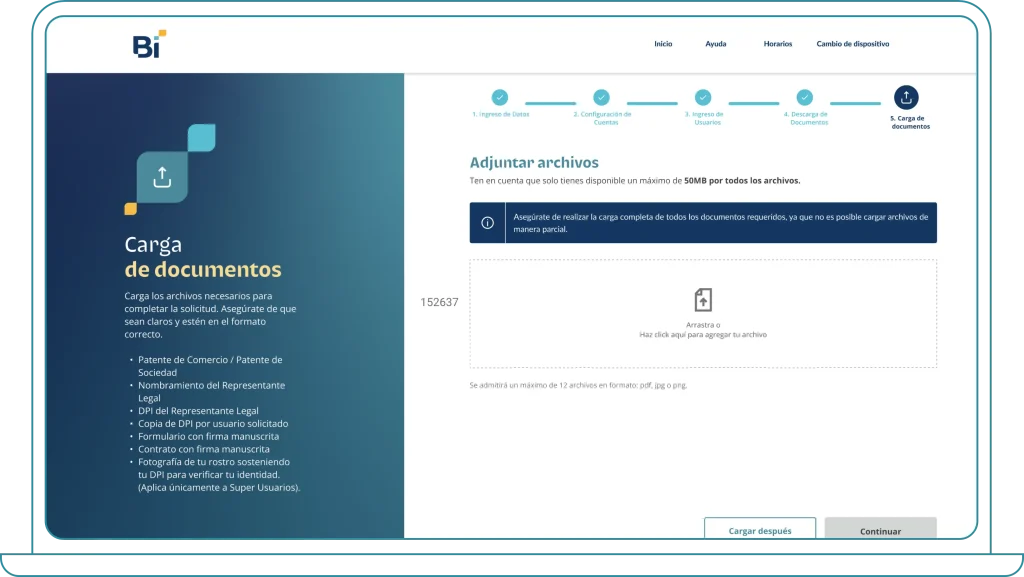Click the Bi logo in the header
Screen dimensions: 1024x577
pos(148,44)
